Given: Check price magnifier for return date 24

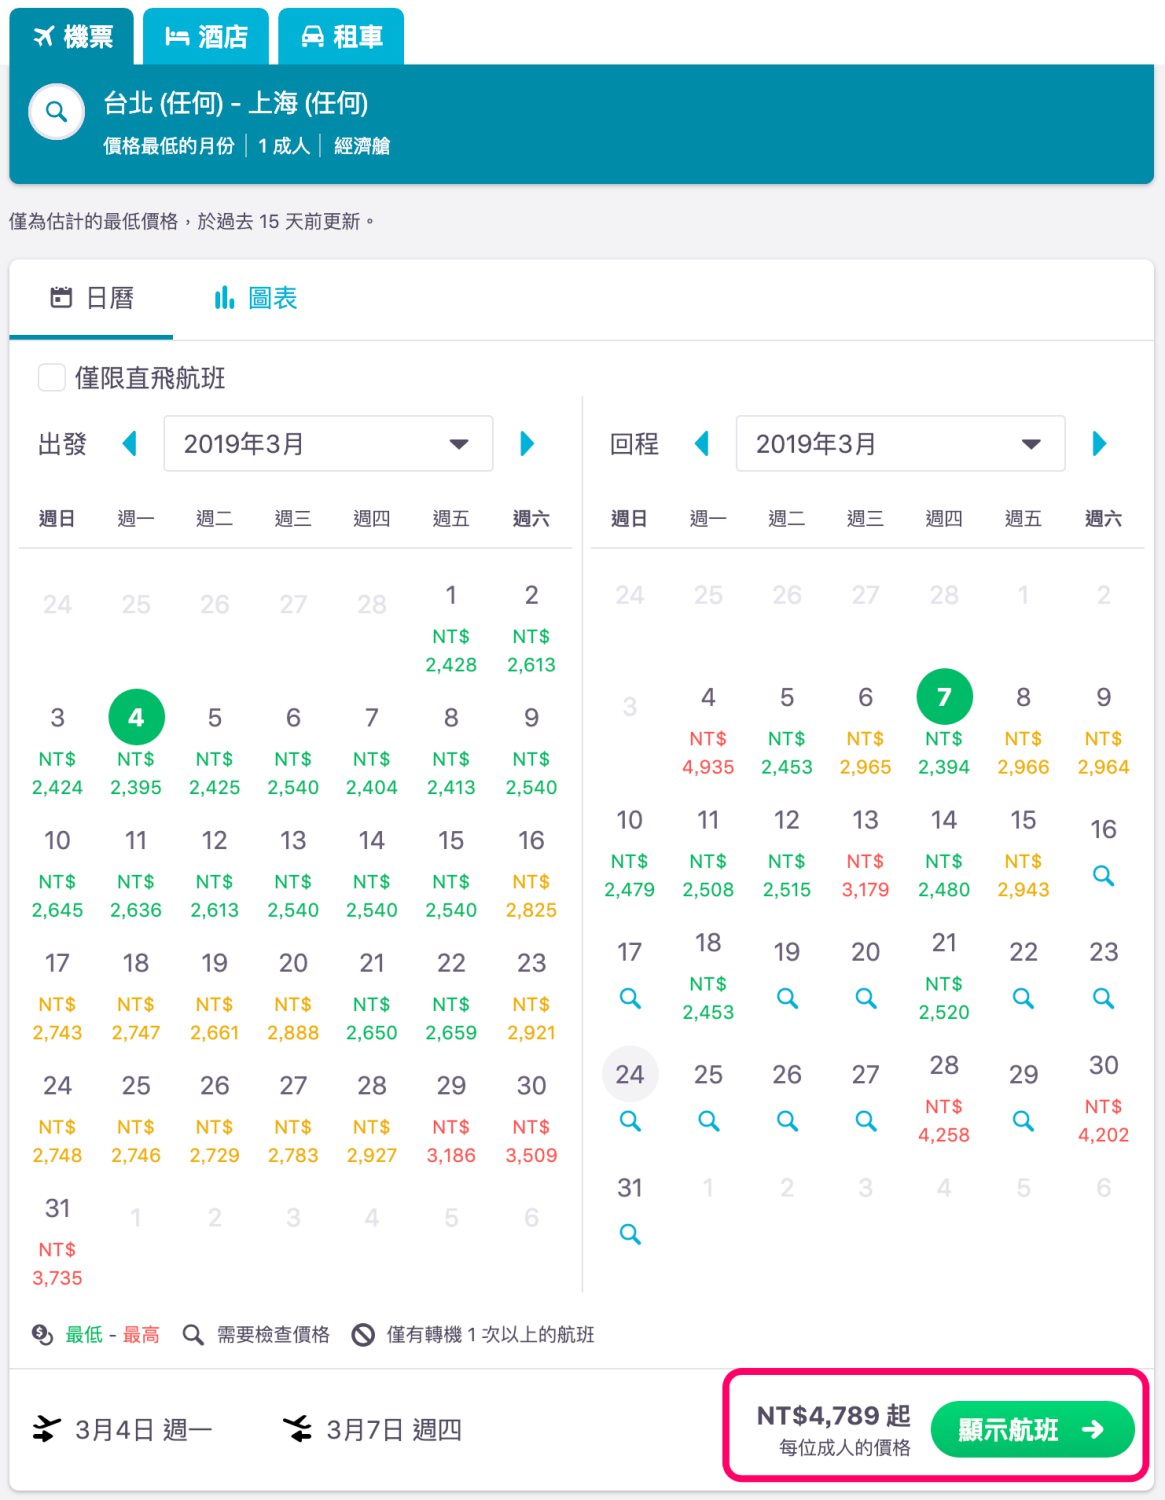Looking at the screenshot, I should (x=630, y=1121).
